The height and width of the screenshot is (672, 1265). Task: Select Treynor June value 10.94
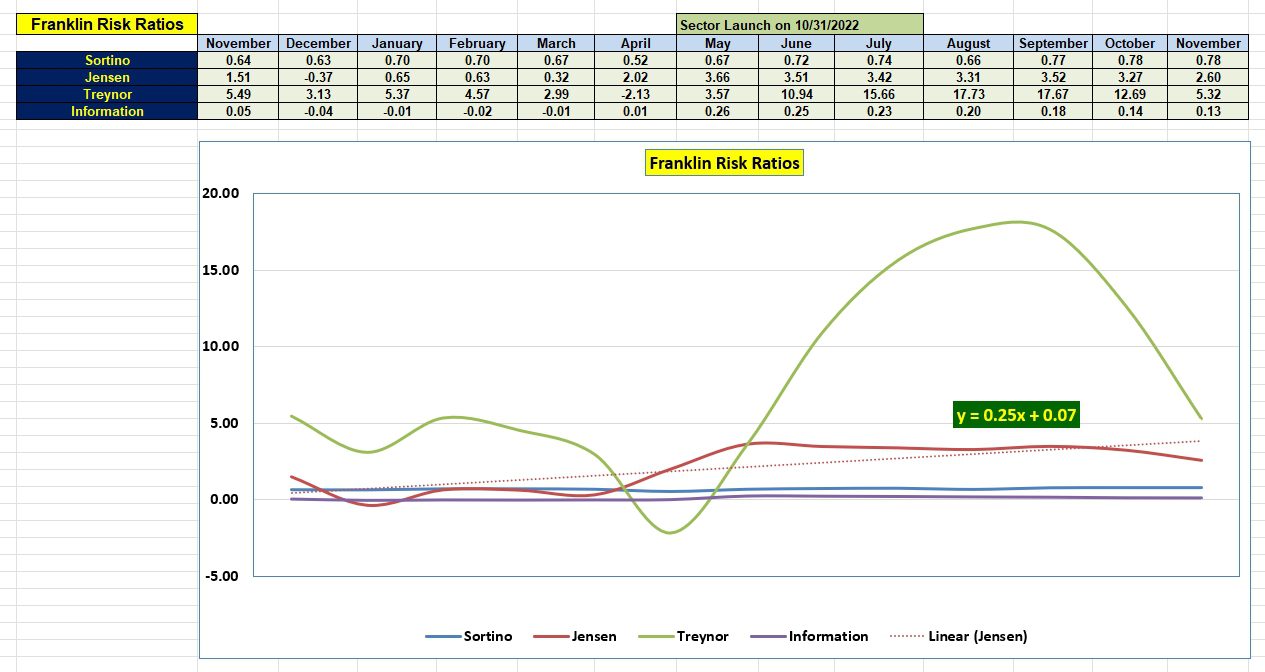pos(795,94)
